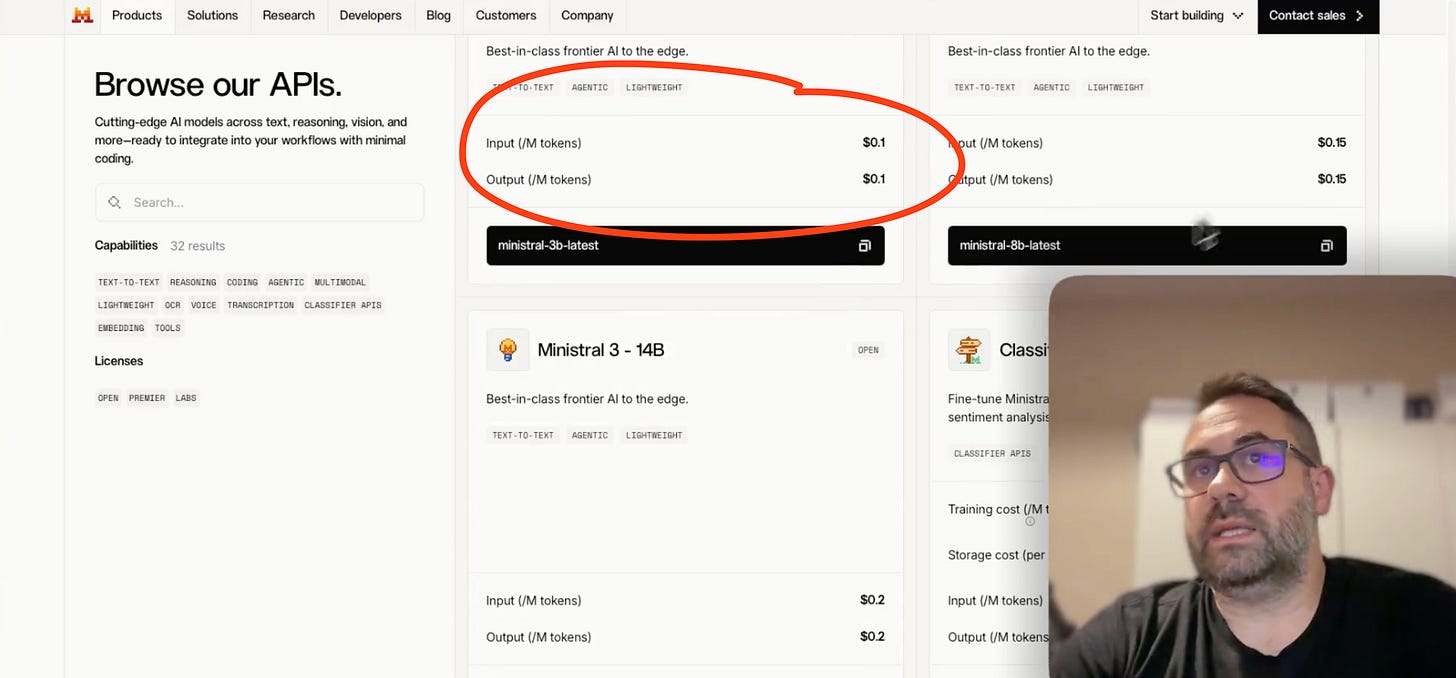Click the OPEN badge on Ministral 14B card
The height and width of the screenshot is (678, 1456).
(x=868, y=350)
